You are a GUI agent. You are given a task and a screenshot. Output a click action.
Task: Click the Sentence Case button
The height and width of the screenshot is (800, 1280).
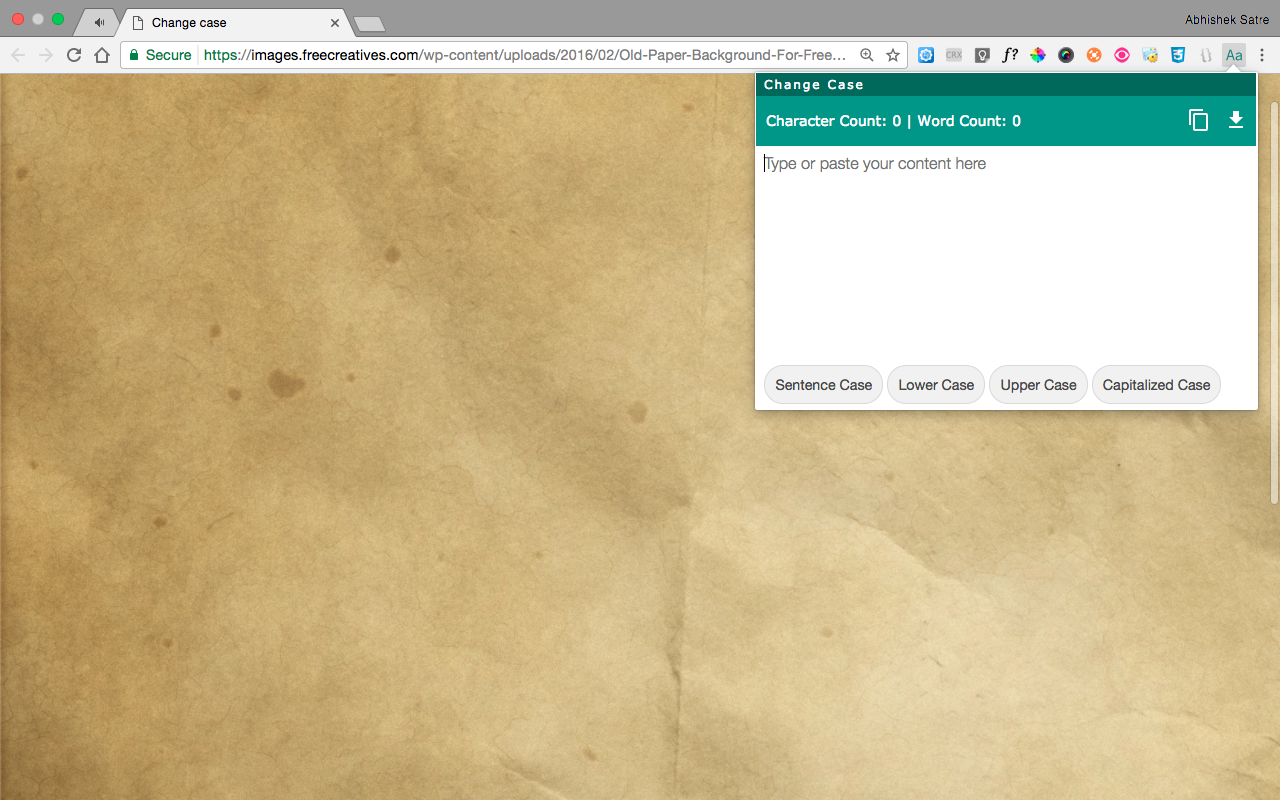point(823,385)
